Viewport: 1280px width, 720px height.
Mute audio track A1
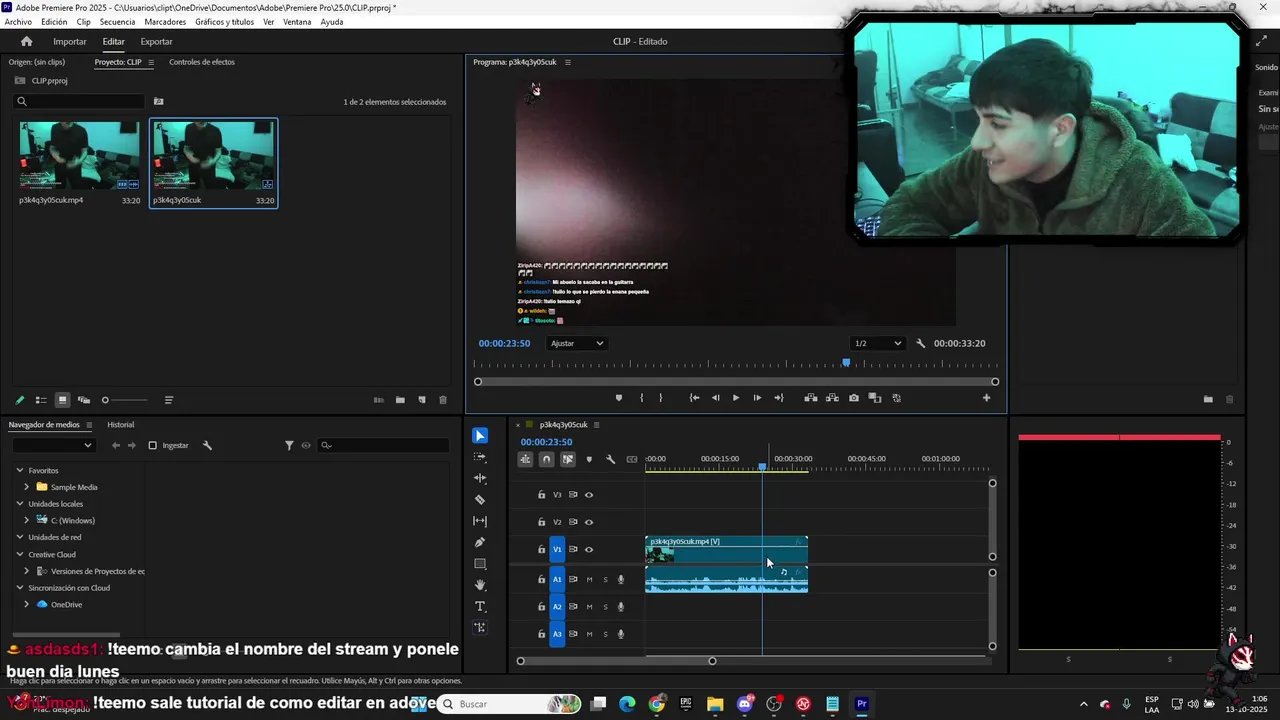(589, 579)
